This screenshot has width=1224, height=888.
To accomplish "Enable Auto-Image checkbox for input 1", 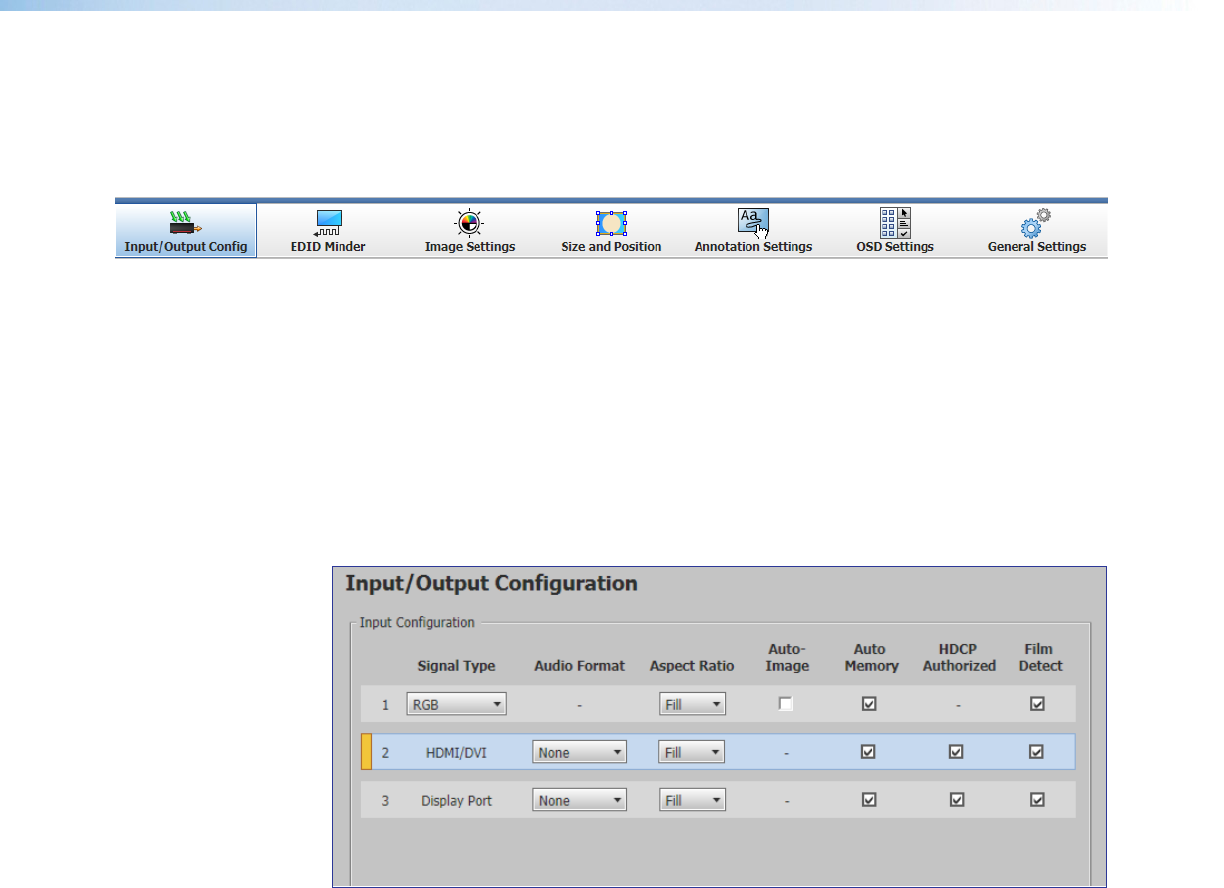I will pos(787,704).
